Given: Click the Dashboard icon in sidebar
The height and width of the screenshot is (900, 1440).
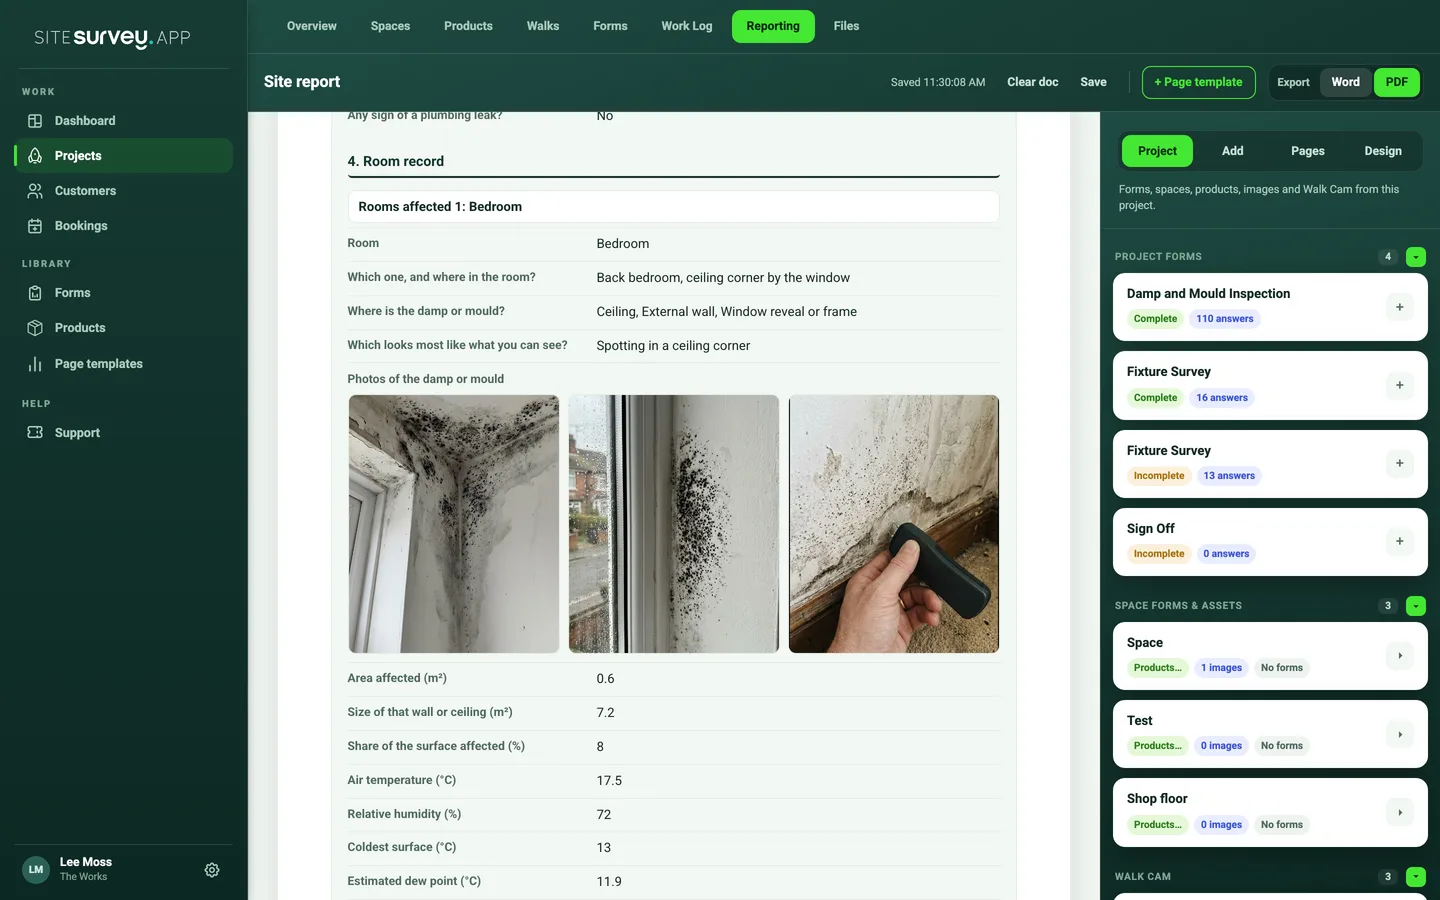Looking at the screenshot, I should (x=35, y=121).
